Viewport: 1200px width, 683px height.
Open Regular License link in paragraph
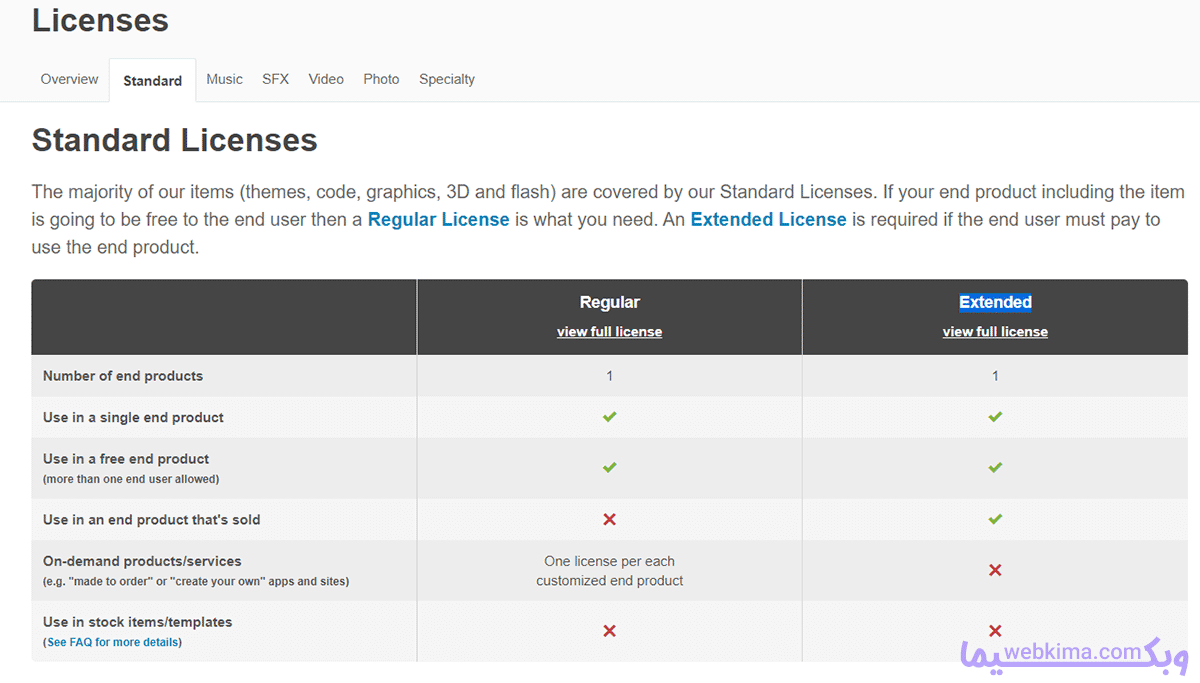click(439, 219)
